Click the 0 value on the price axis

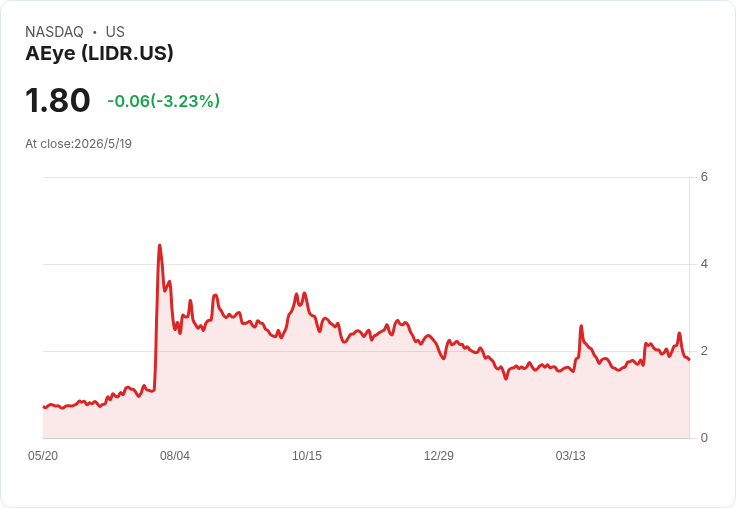coord(704,438)
